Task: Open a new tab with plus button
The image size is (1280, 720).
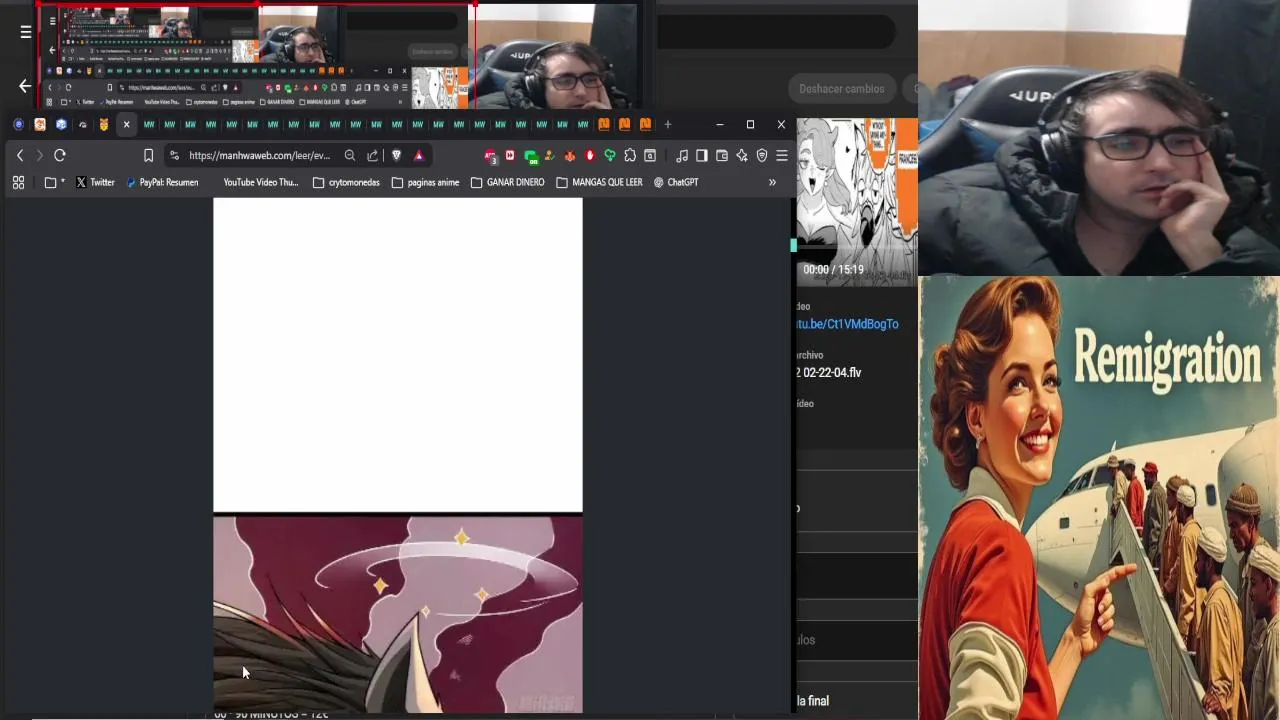Action: (668, 124)
